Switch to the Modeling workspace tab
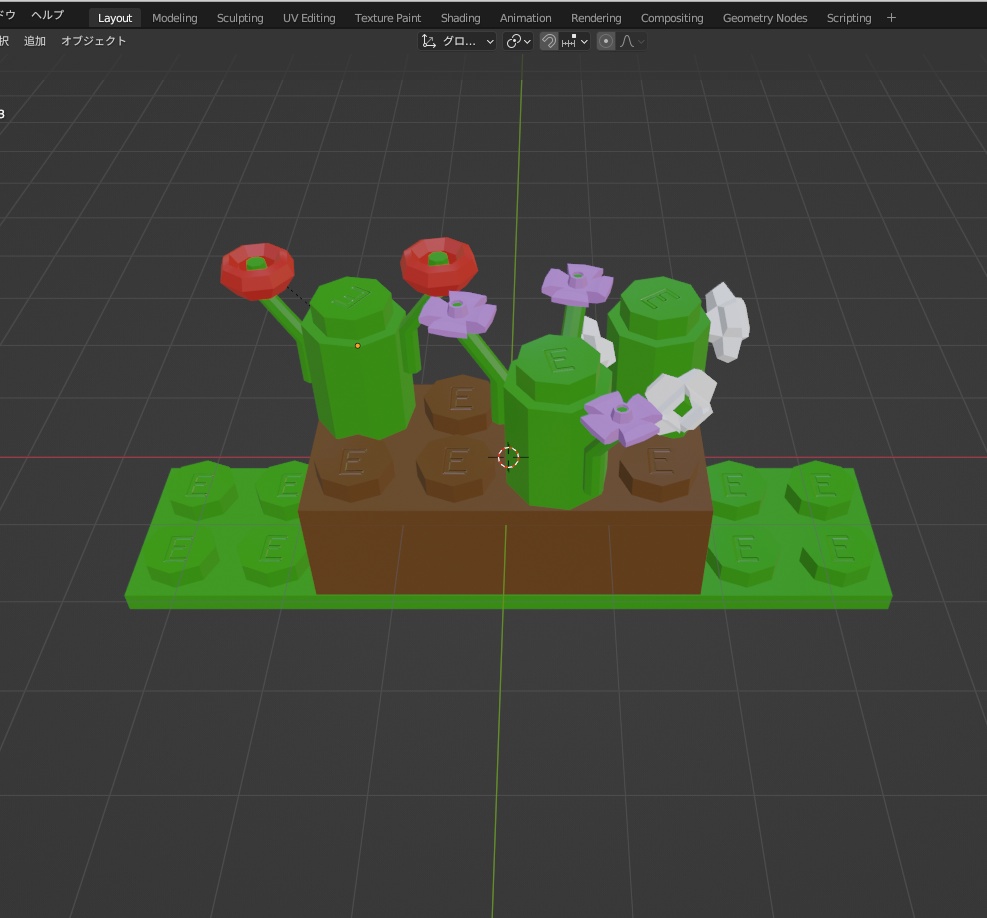The image size is (987, 918). pos(174,18)
